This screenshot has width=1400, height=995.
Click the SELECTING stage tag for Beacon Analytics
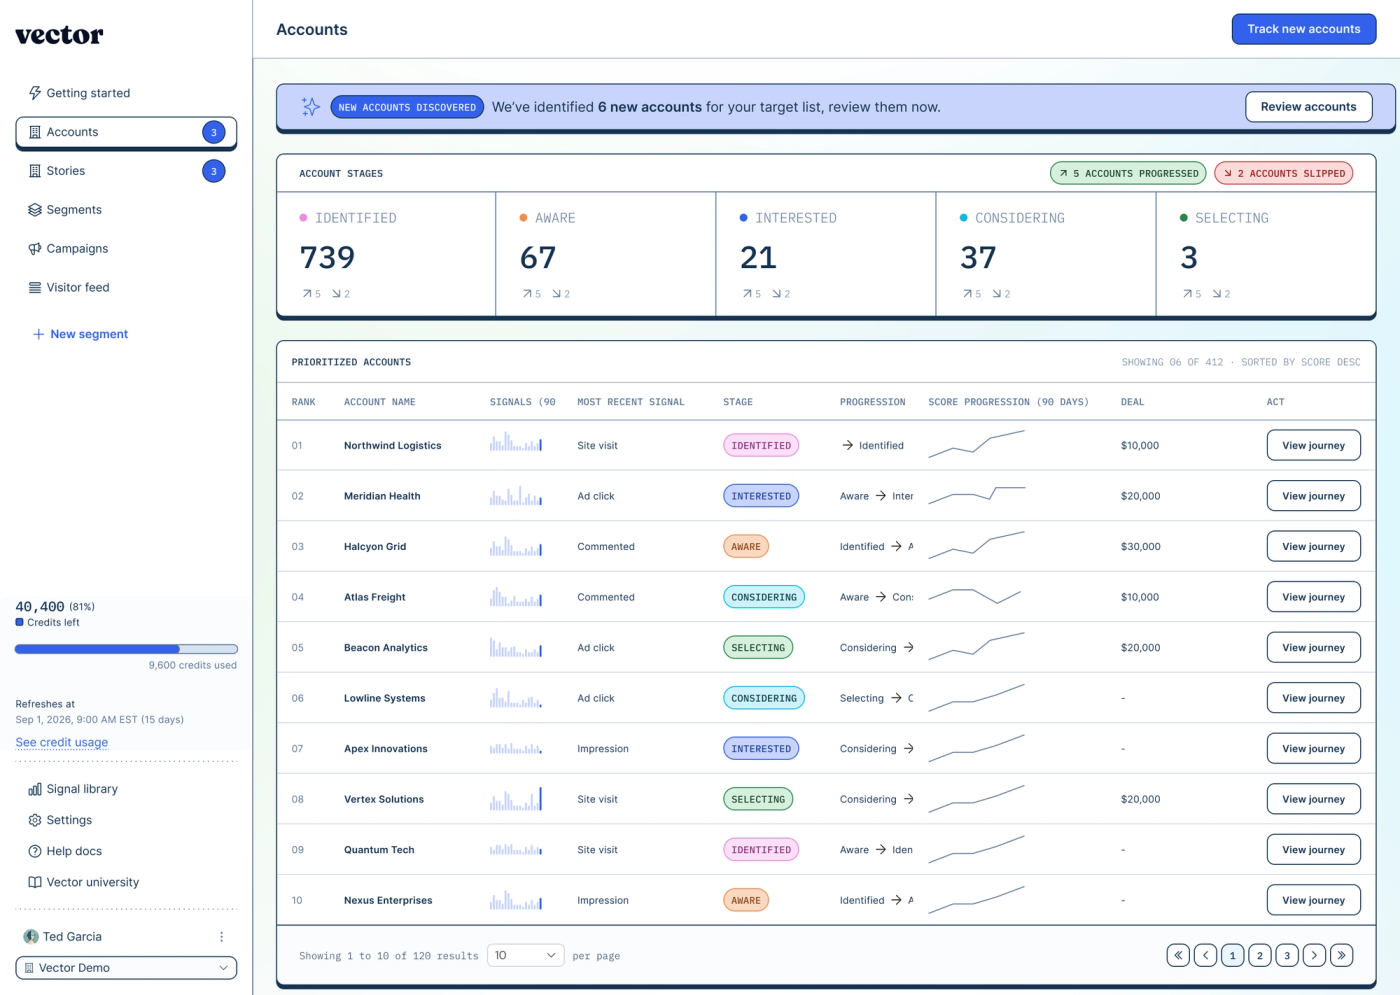pyautogui.click(x=758, y=647)
